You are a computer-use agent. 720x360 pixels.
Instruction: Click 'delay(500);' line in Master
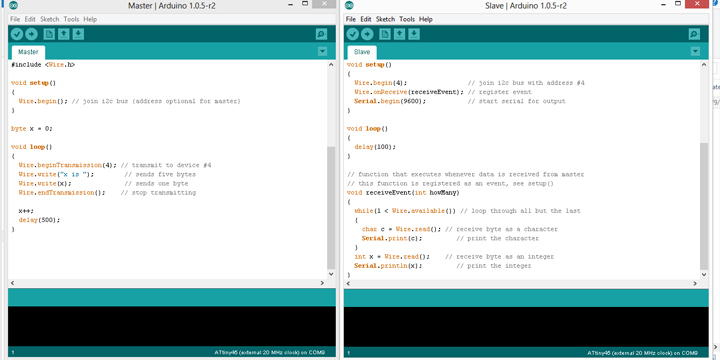[x=39, y=220]
